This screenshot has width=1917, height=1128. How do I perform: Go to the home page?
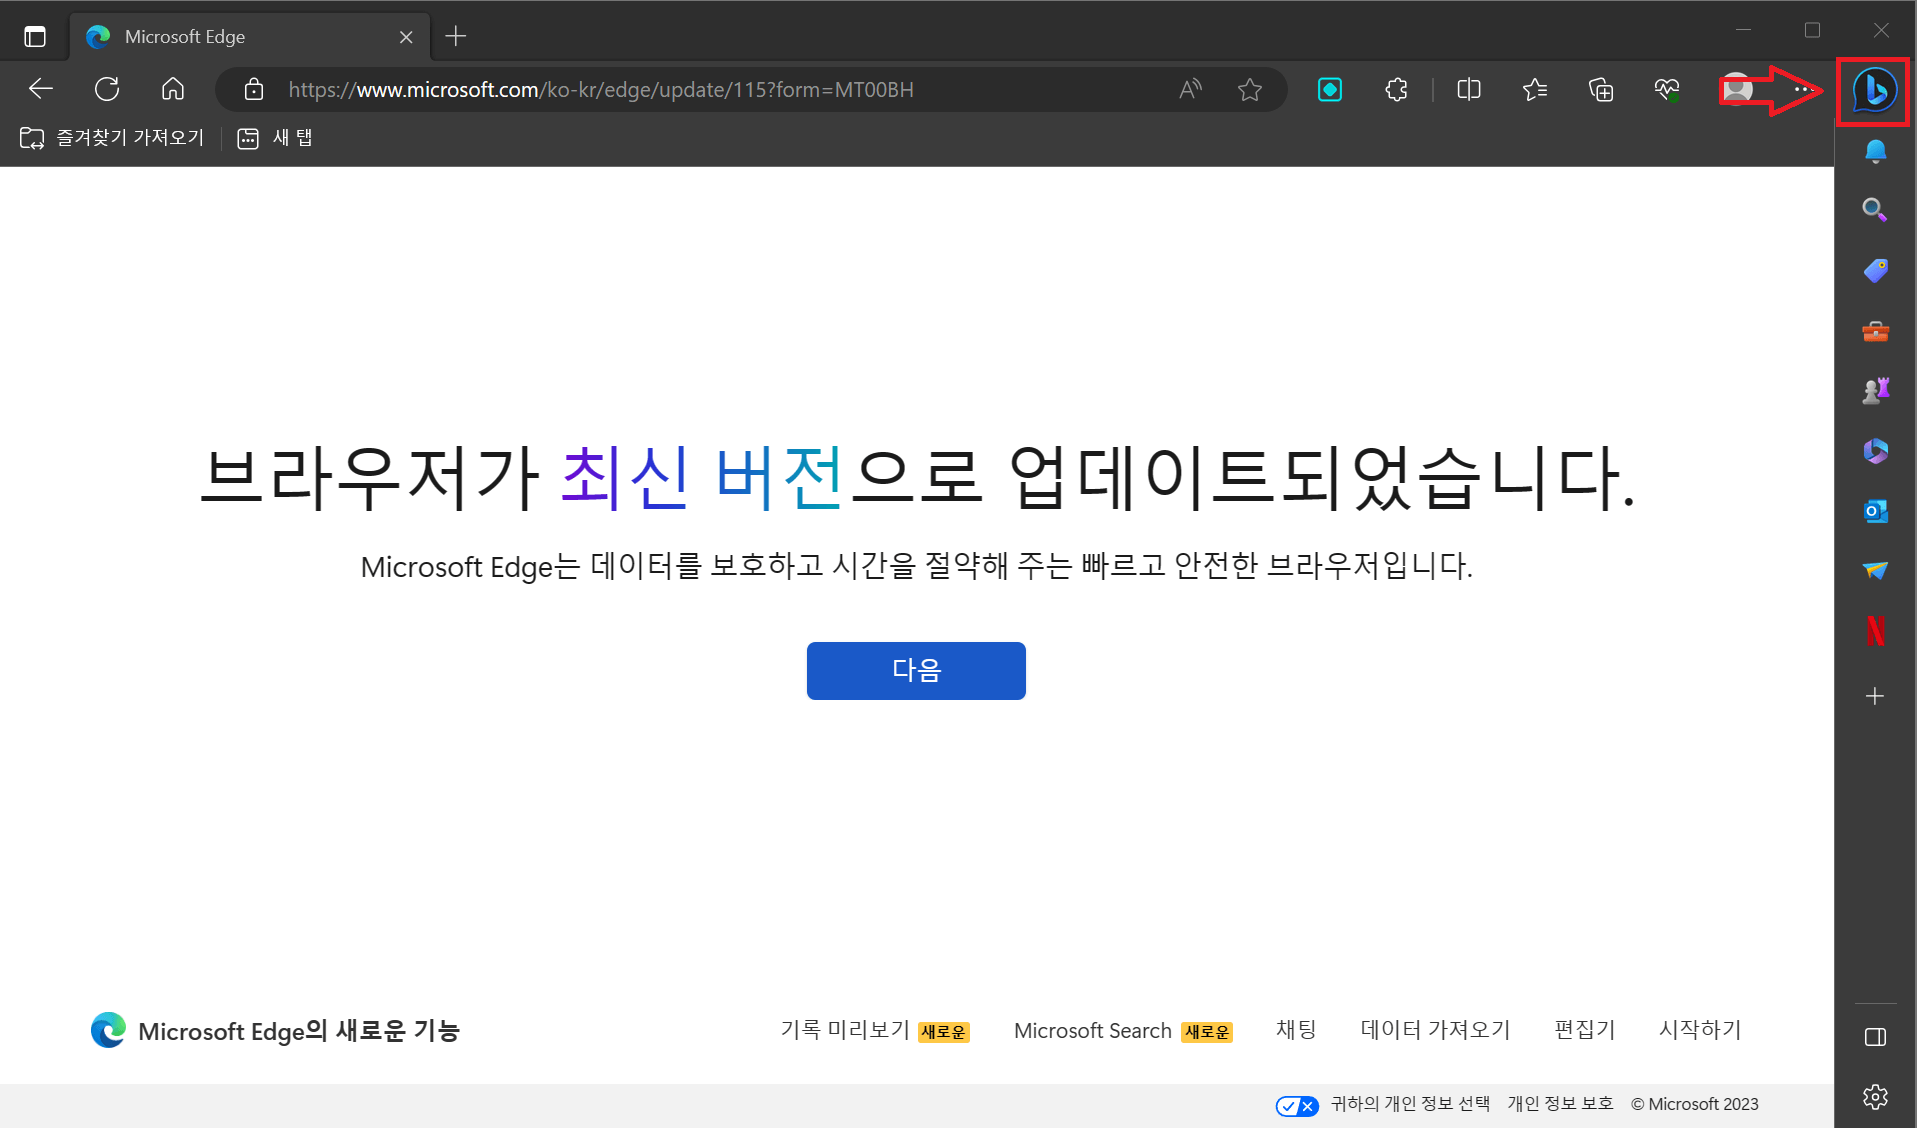pyautogui.click(x=173, y=89)
